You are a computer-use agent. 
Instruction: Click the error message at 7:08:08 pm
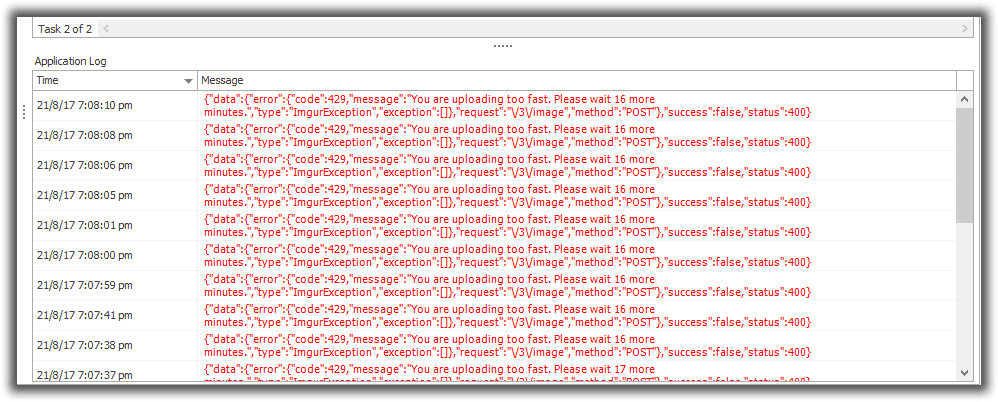pyautogui.click(x=507, y=135)
